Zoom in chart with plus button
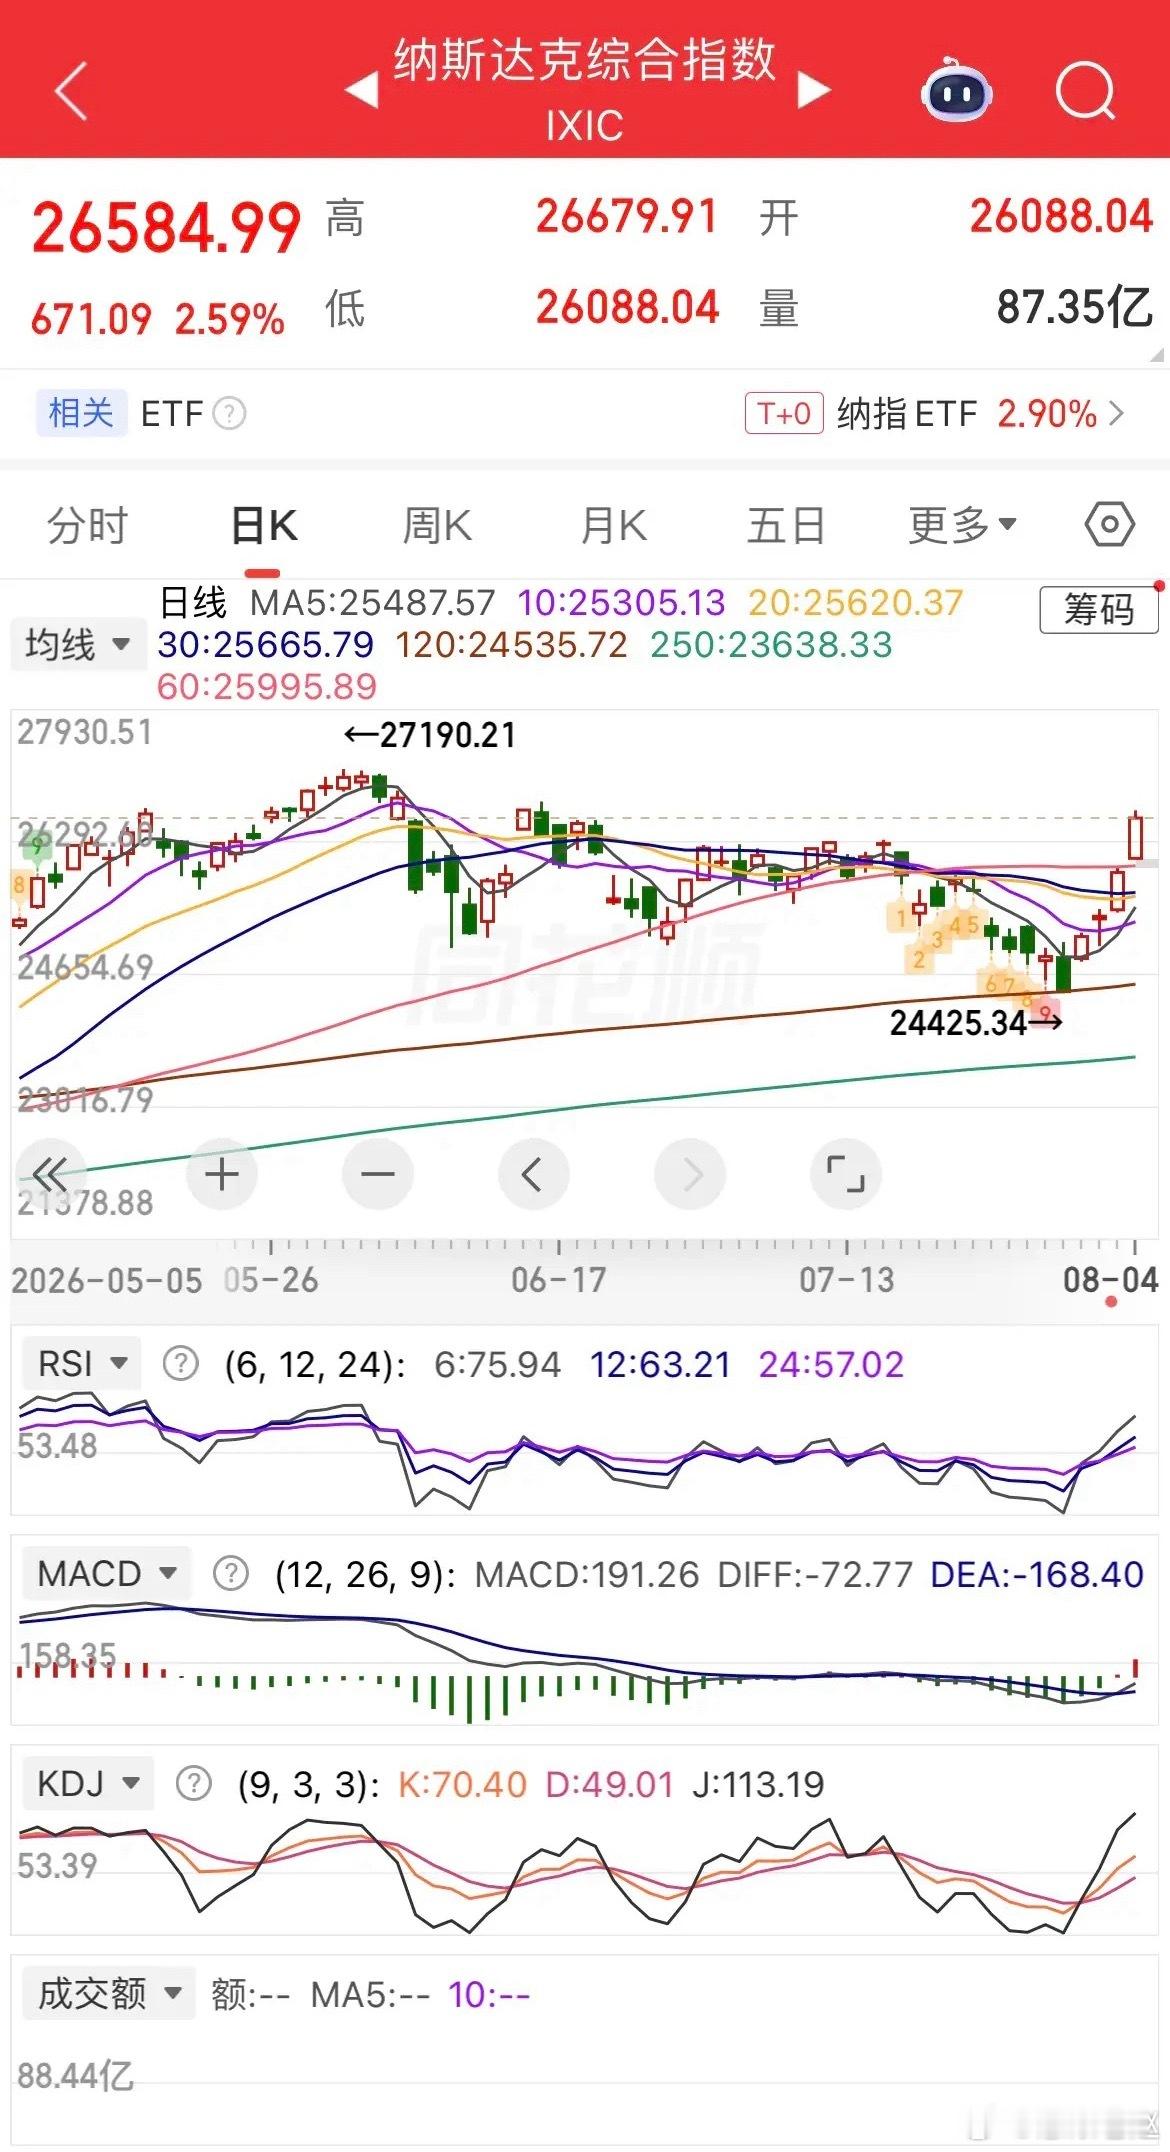The image size is (1170, 2152). pyautogui.click(x=221, y=1174)
